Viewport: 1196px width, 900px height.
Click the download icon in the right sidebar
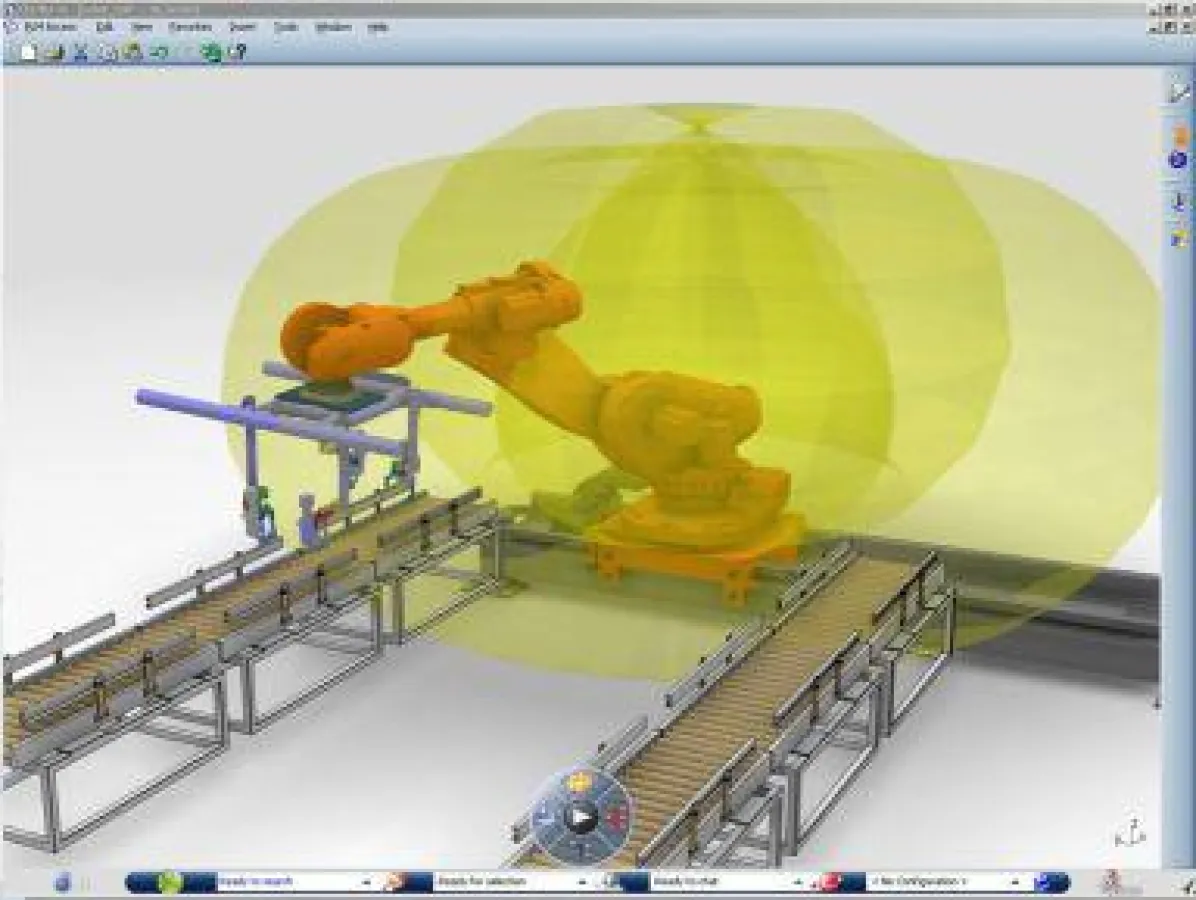[1178, 200]
